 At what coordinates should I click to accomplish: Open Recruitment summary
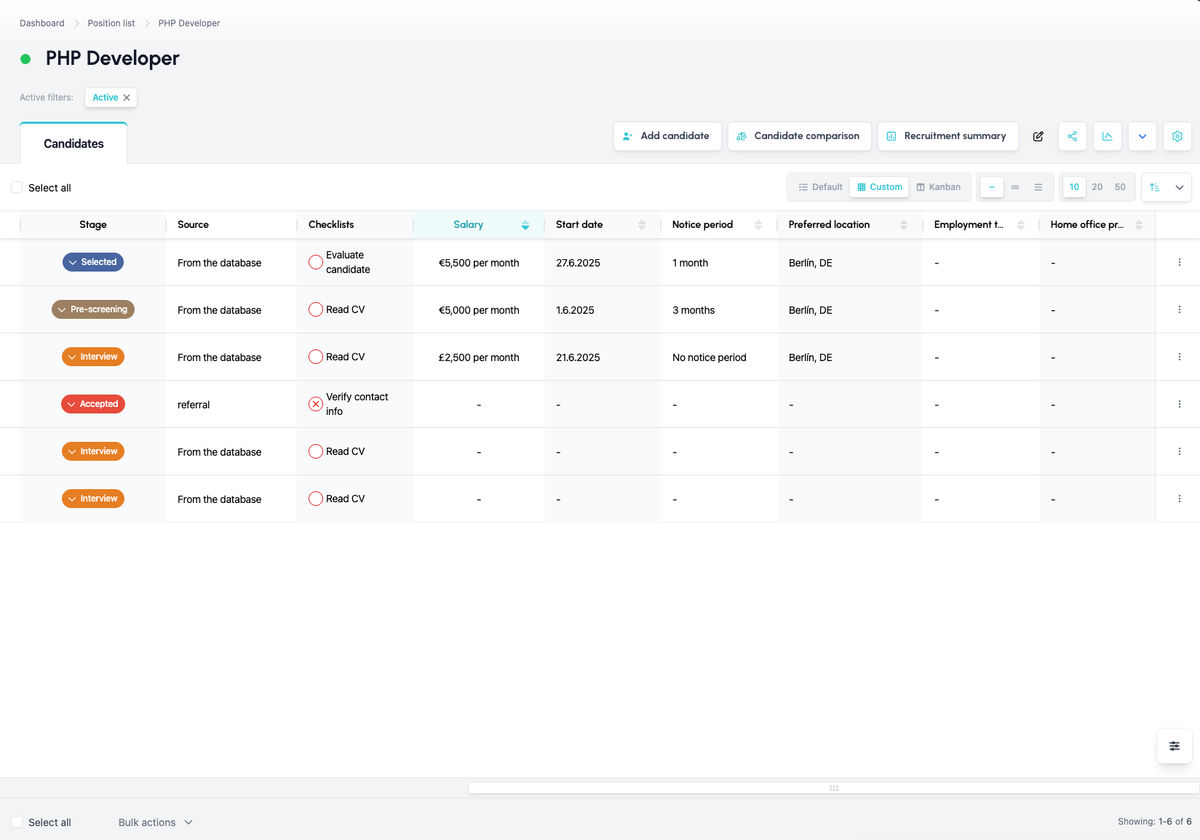pos(947,136)
